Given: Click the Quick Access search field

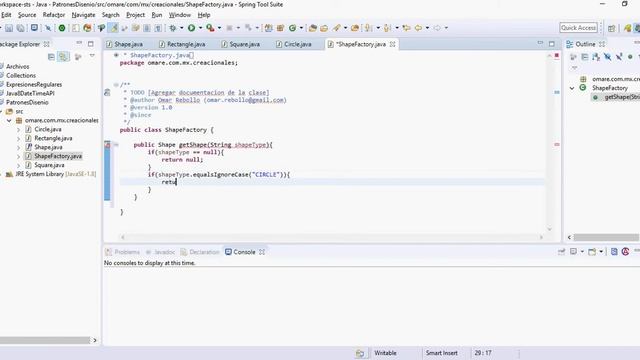Looking at the screenshot, I should tap(578, 28).
